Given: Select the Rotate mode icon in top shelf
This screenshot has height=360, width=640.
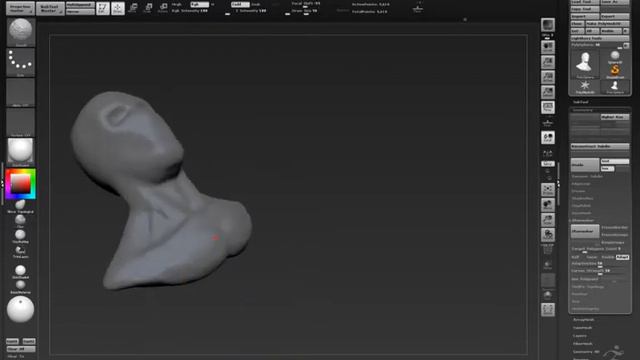Looking at the screenshot, I should (163, 8).
